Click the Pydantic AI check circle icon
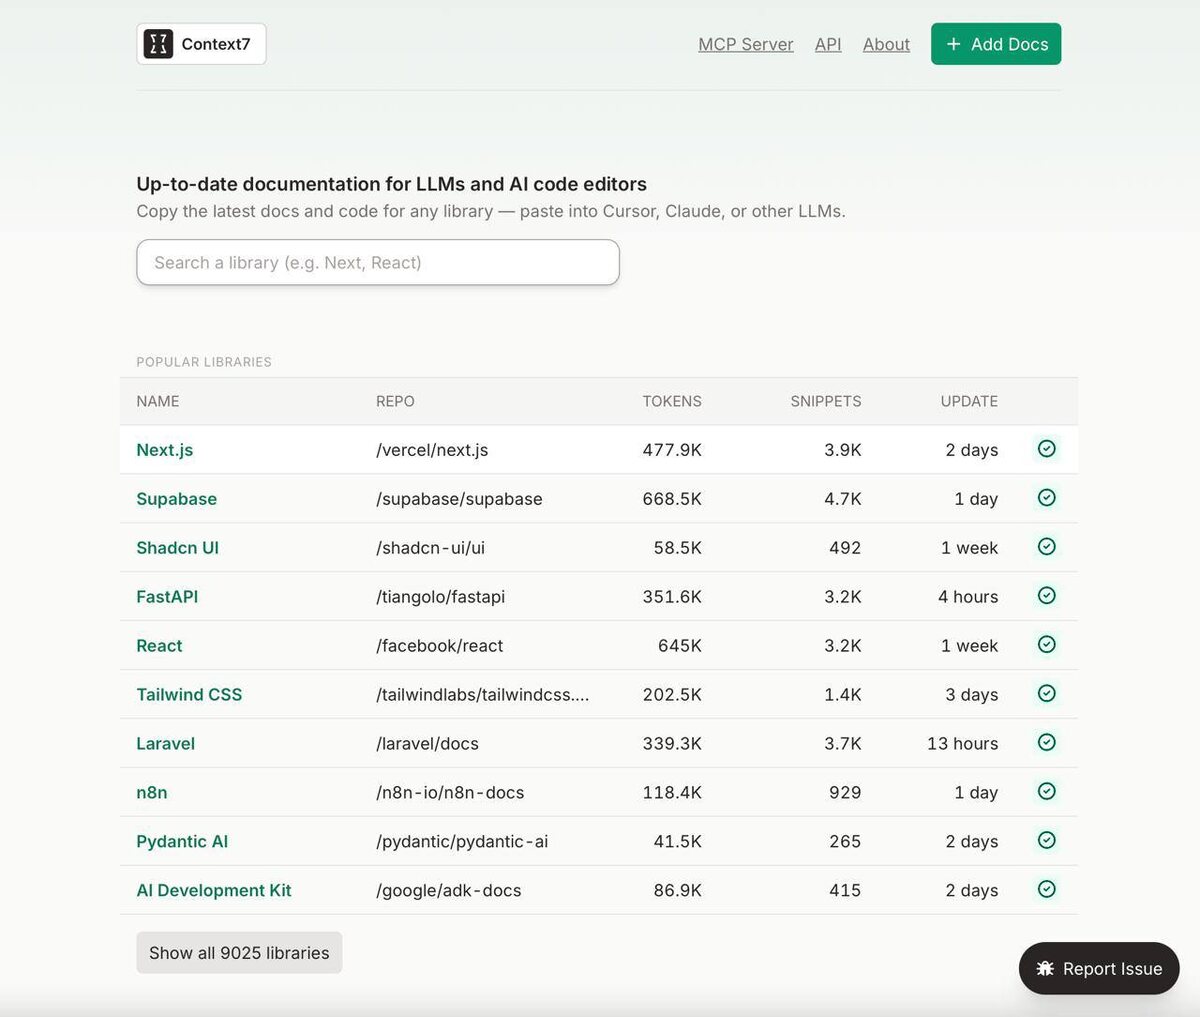Screen dimensions: 1200x1017 1047,841
